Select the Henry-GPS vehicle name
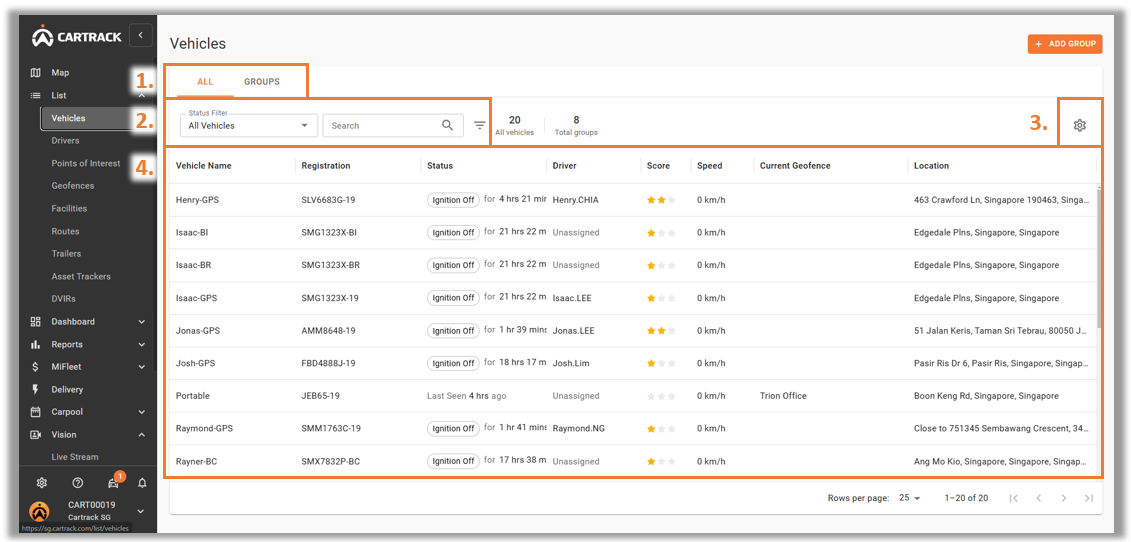Screen dimensions: 1131x542 pos(197,200)
